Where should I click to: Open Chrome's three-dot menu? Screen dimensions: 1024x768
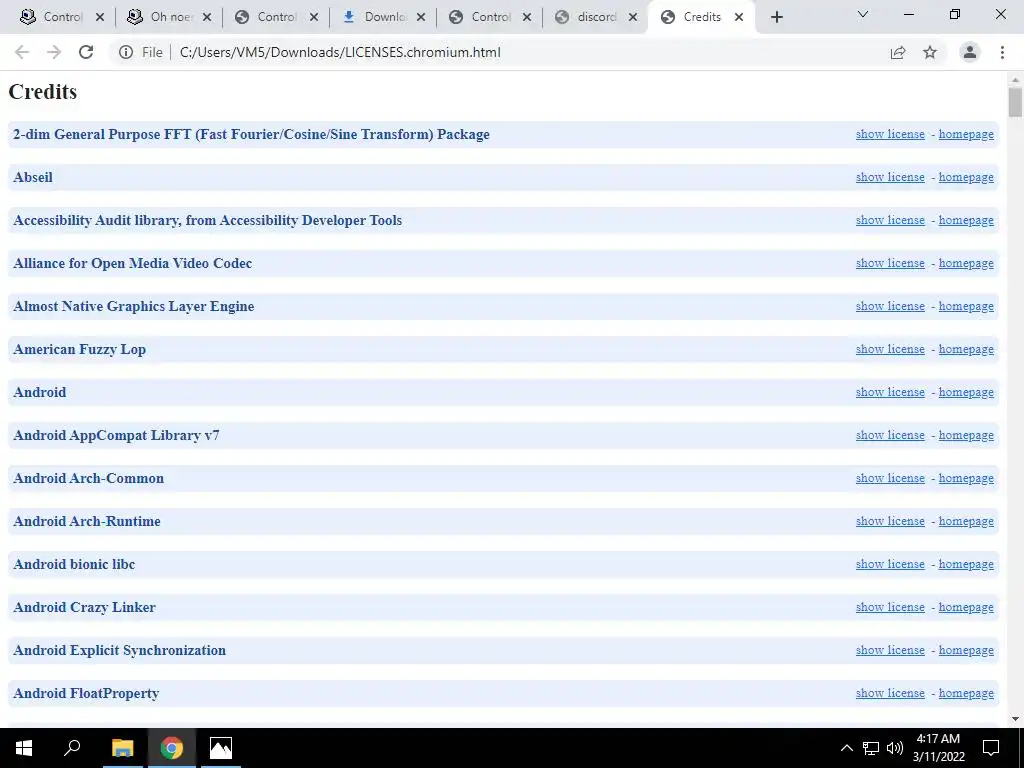[1002, 52]
